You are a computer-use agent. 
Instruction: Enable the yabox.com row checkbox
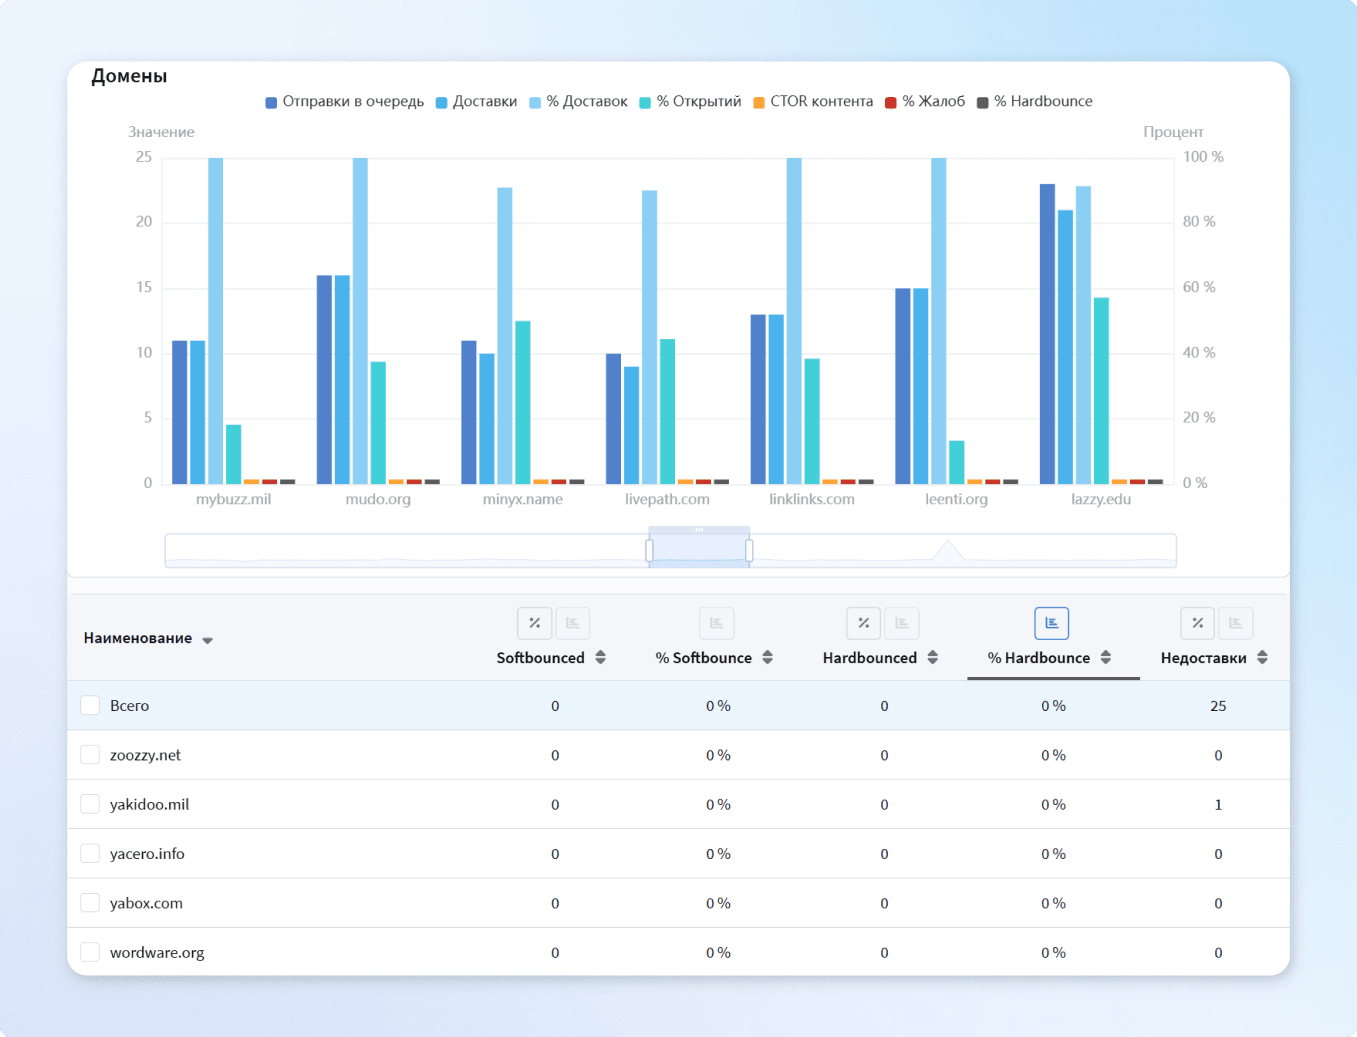point(90,903)
